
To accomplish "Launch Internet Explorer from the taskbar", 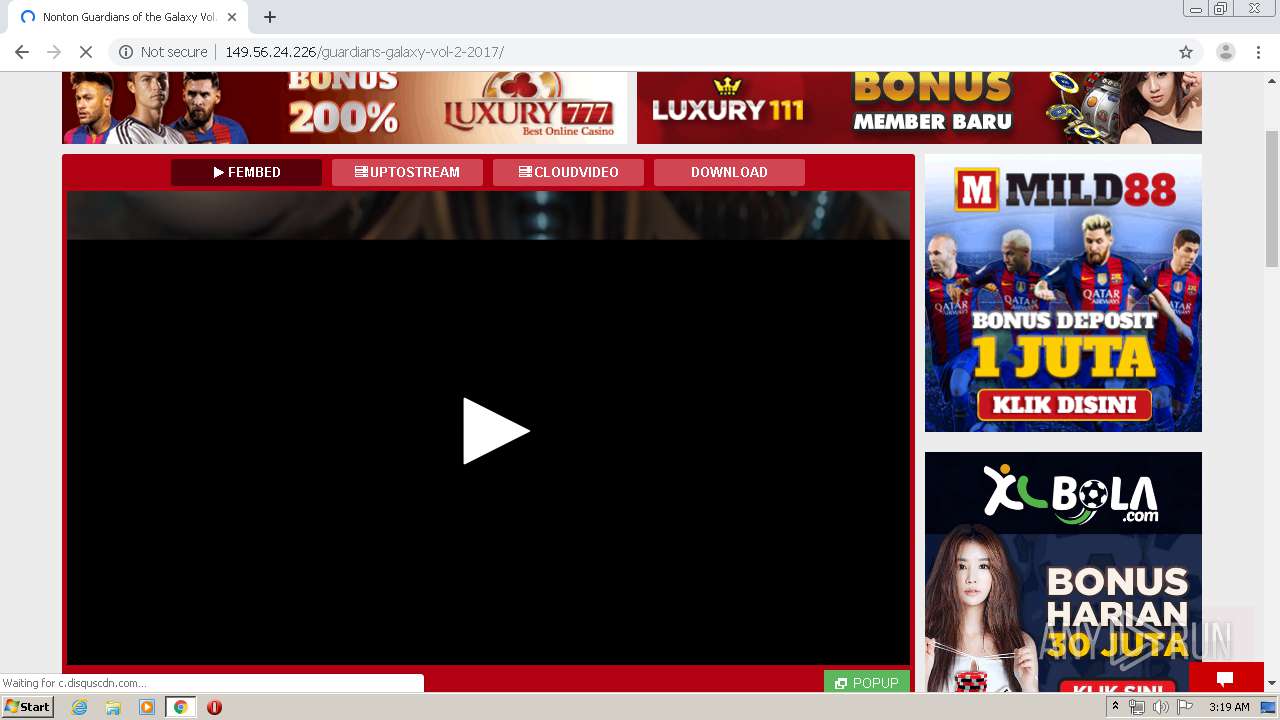I will coord(80,707).
